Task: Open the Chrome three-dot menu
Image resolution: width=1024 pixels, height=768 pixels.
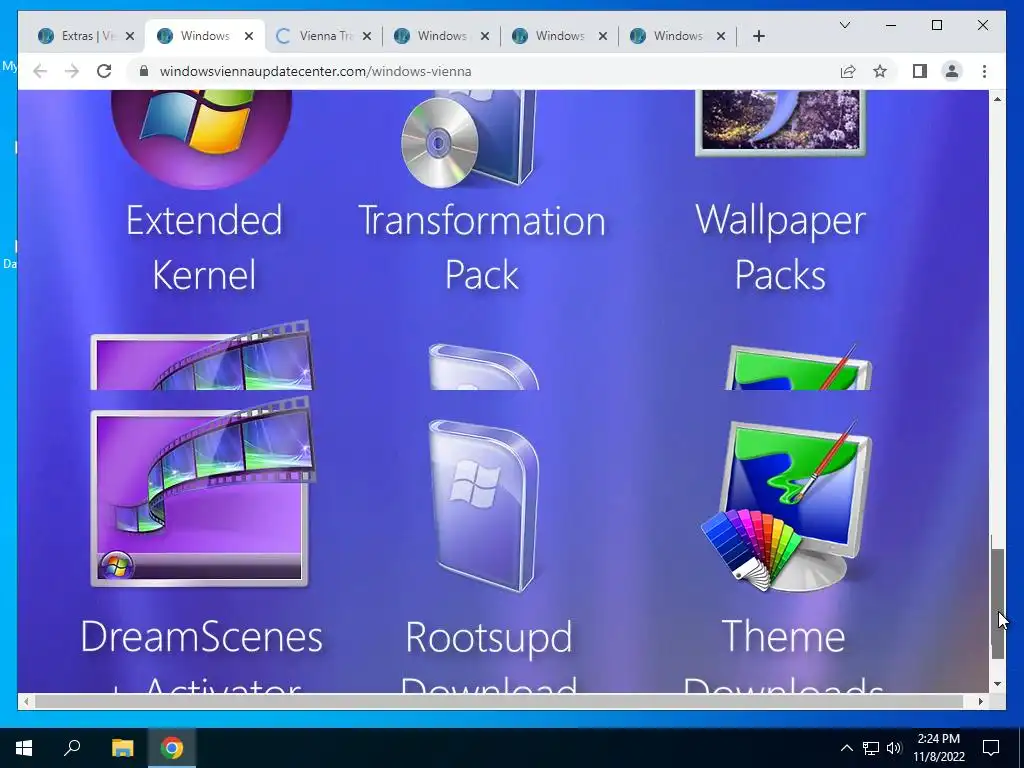Action: tap(984, 71)
